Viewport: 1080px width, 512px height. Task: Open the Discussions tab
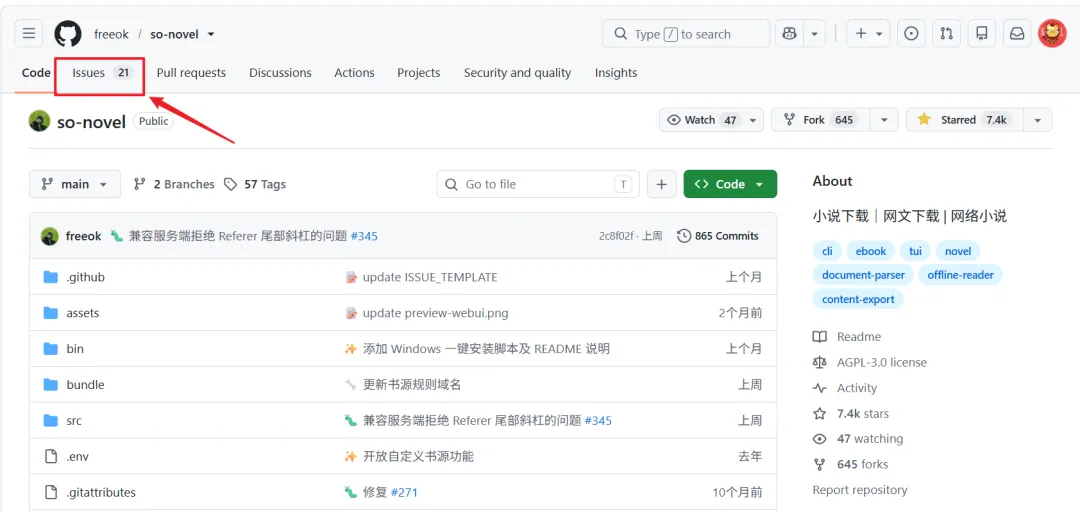point(280,72)
